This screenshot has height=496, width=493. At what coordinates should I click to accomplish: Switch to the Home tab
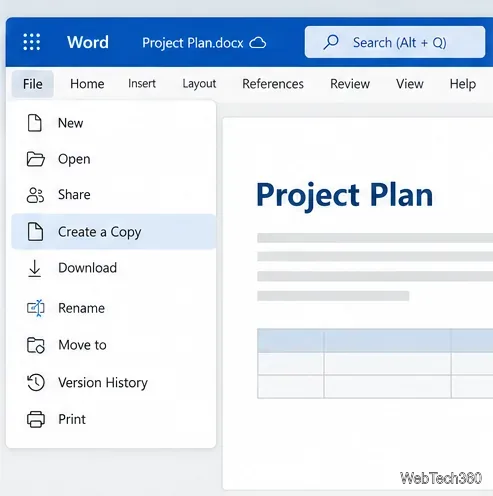(87, 84)
